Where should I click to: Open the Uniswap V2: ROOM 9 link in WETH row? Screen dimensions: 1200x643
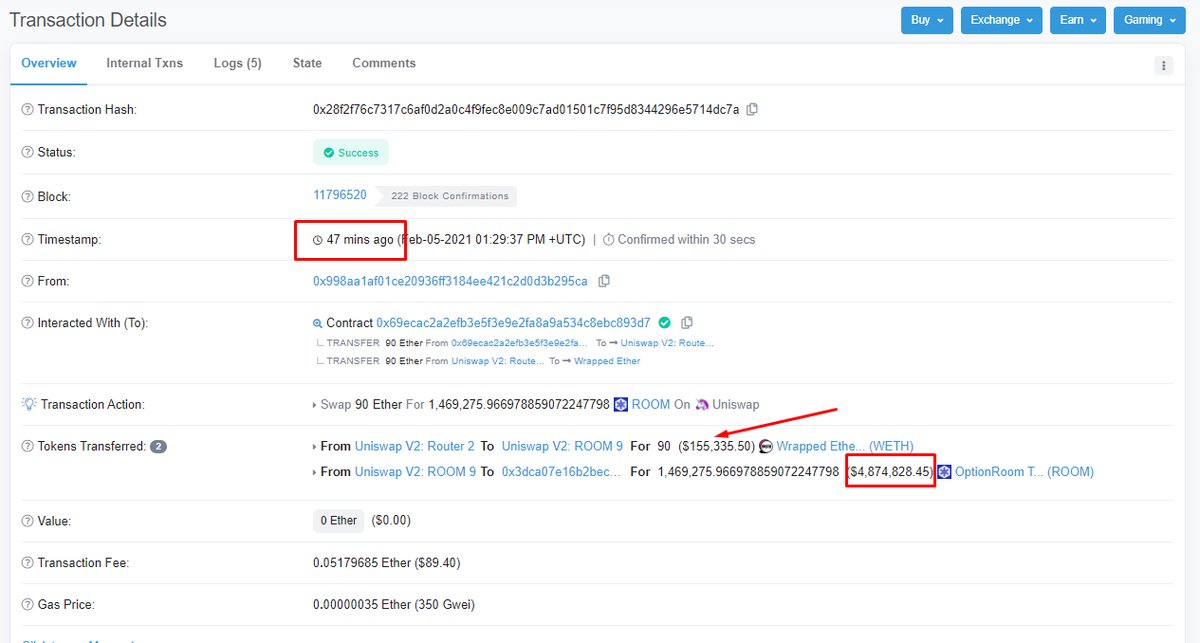tap(562, 446)
